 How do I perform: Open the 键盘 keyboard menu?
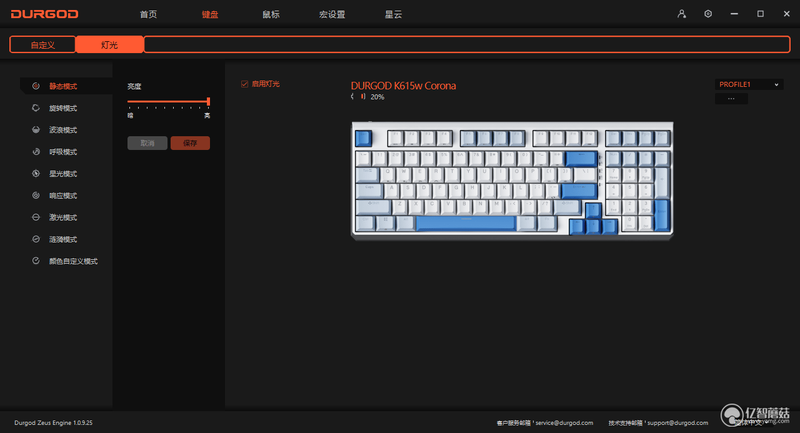(x=210, y=14)
